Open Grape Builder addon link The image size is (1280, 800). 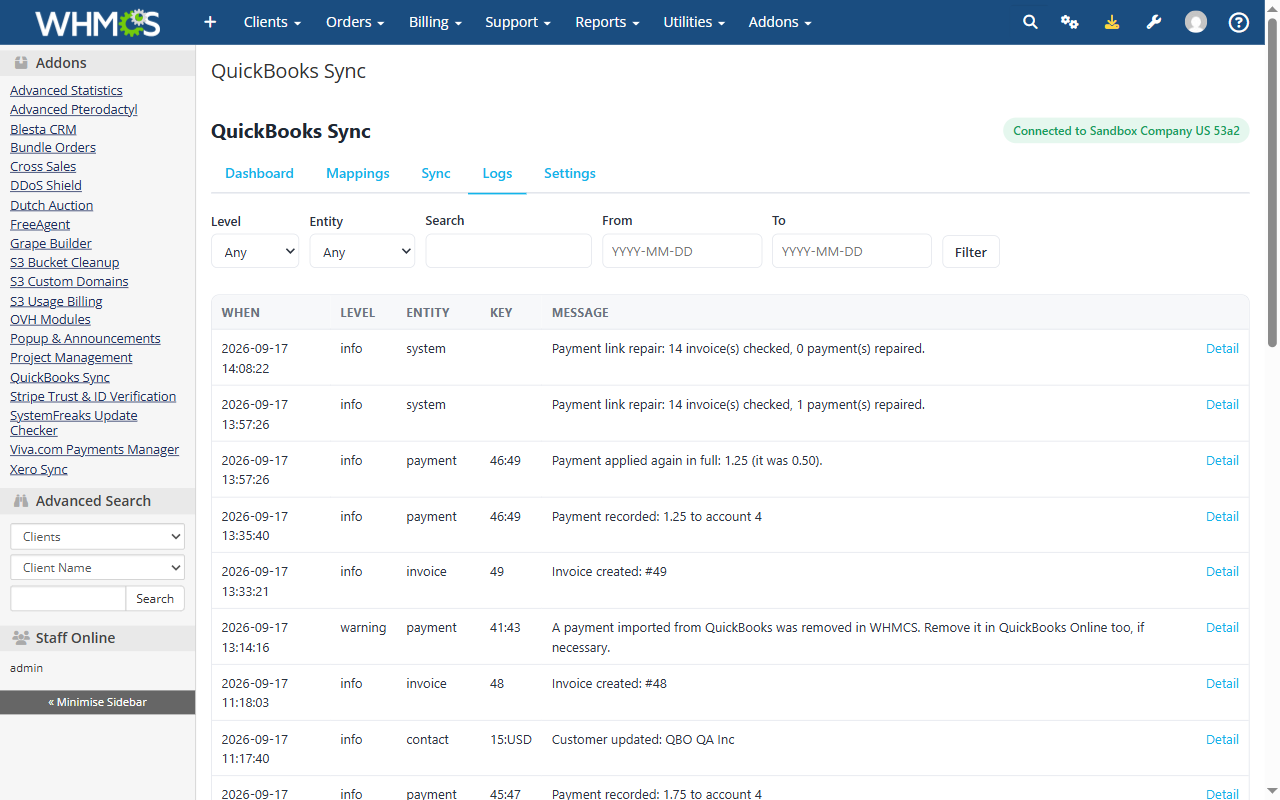(51, 244)
